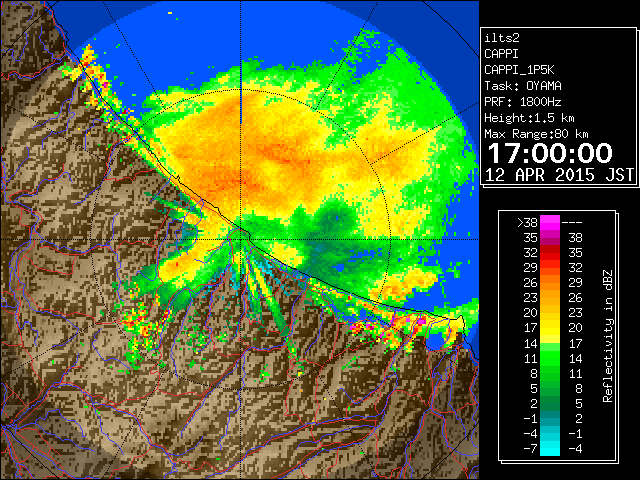Click the "Task: OYAMA" text line
This screenshot has width=640, height=480.
point(523,86)
